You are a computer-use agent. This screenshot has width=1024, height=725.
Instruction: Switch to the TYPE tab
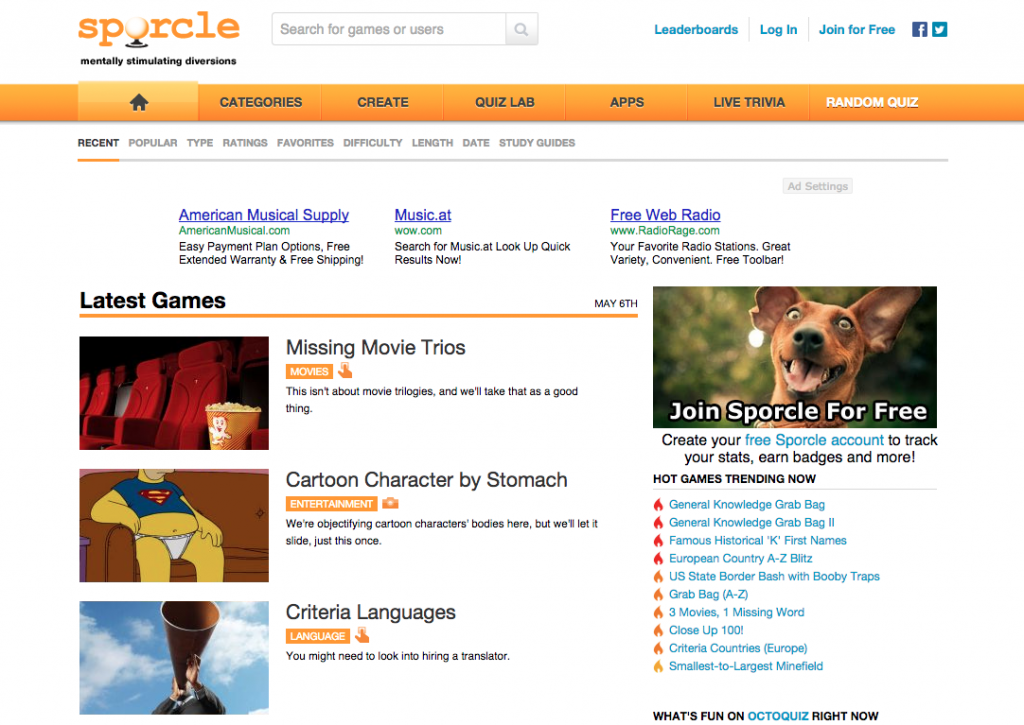click(x=200, y=143)
